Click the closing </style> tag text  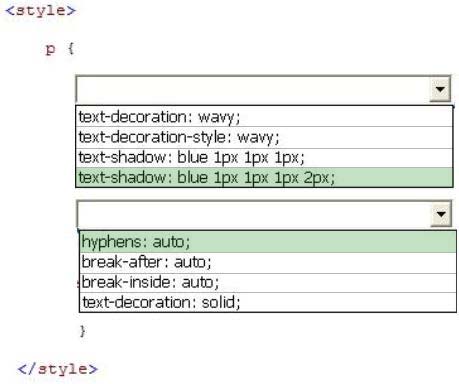click(57, 369)
